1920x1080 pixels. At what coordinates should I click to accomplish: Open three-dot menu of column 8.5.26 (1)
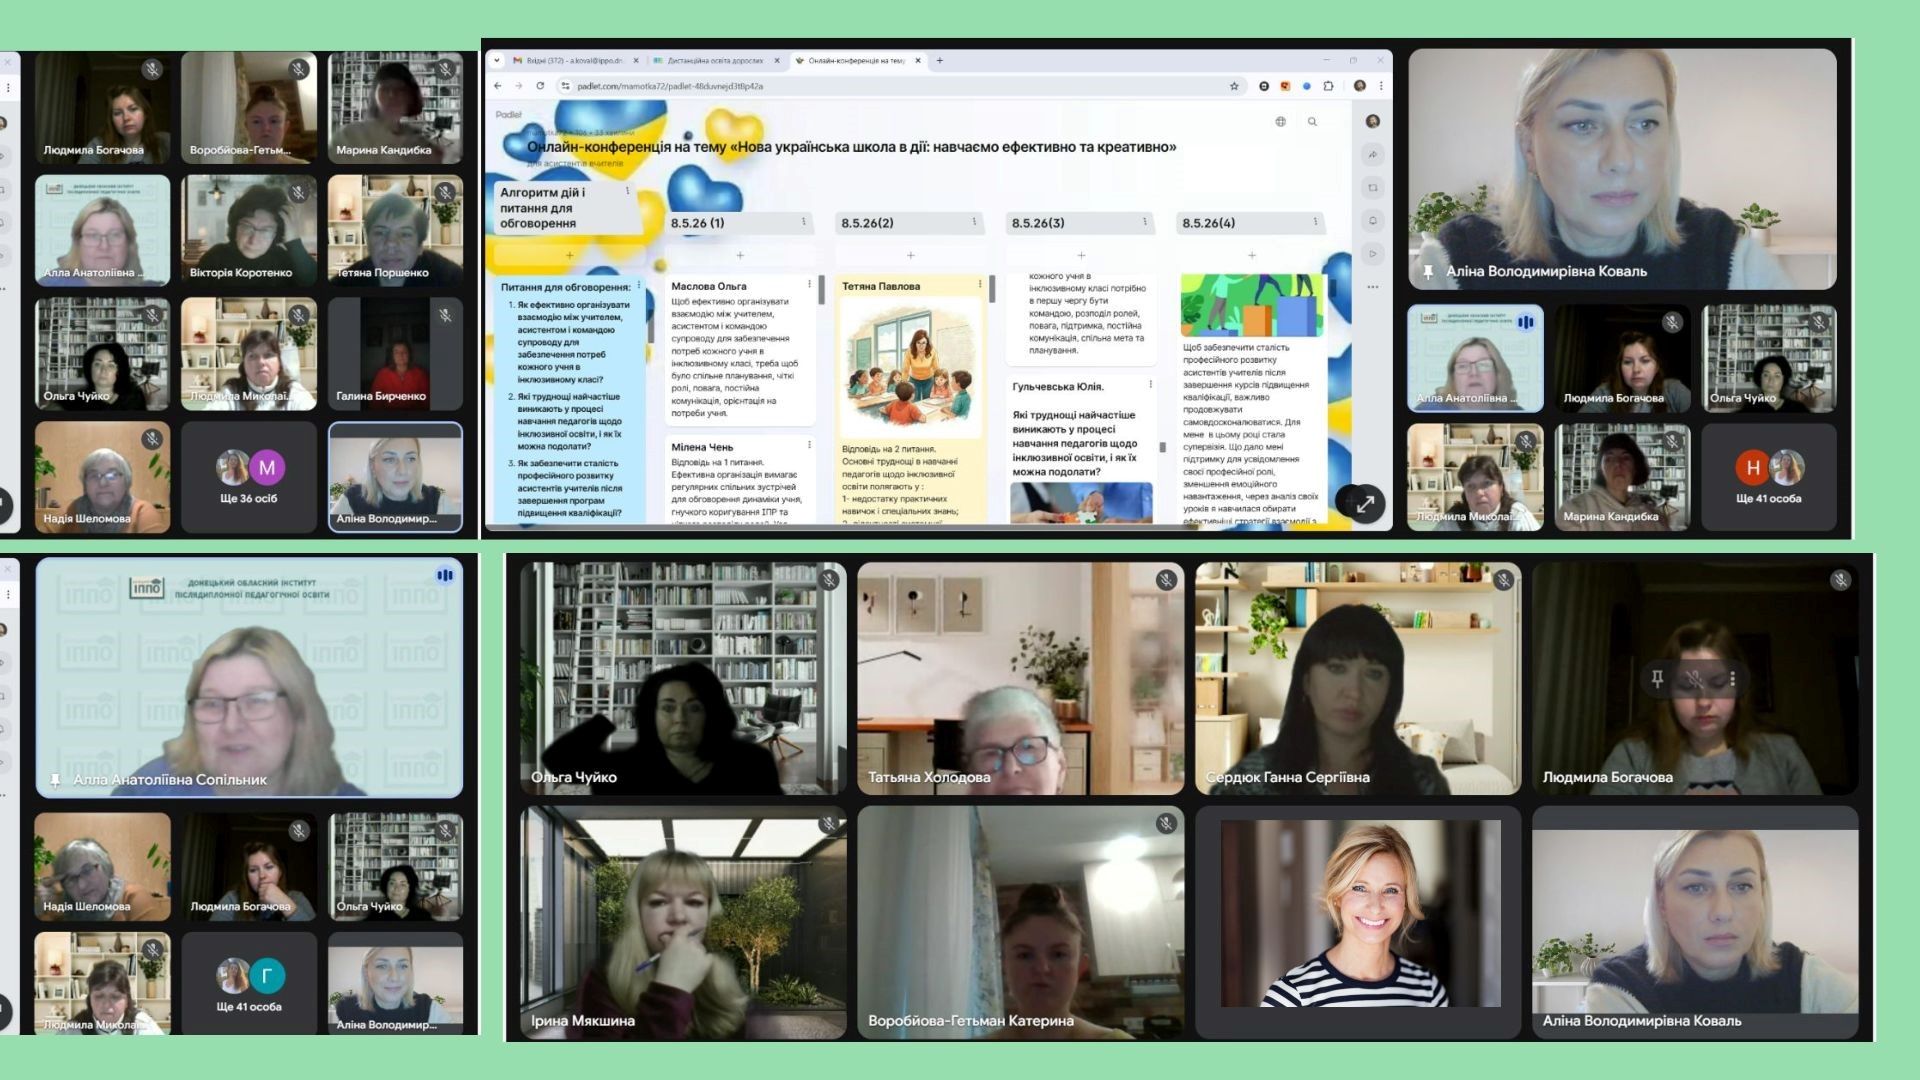tap(803, 222)
